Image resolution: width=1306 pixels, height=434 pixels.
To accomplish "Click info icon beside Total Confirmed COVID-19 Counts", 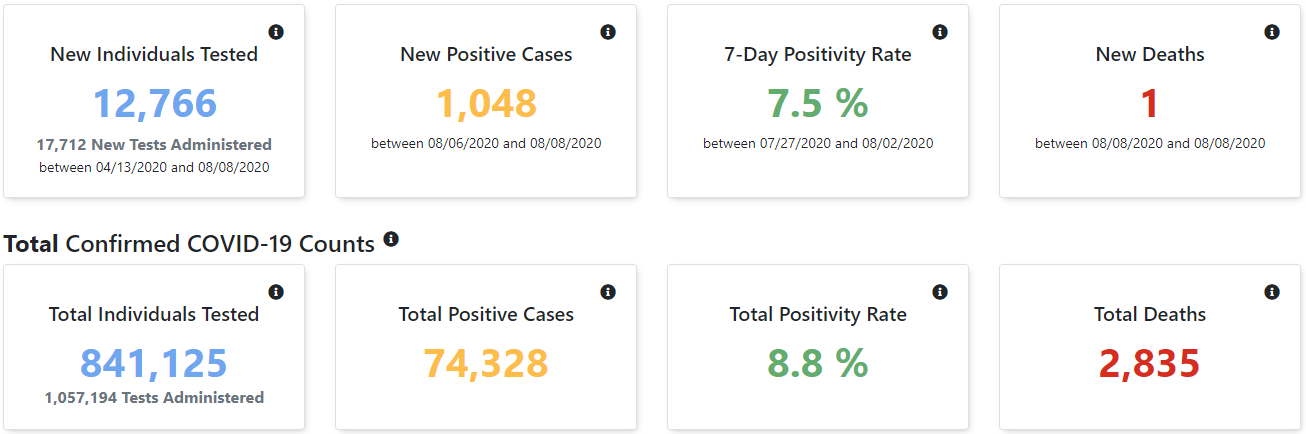I will (x=391, y=239).
